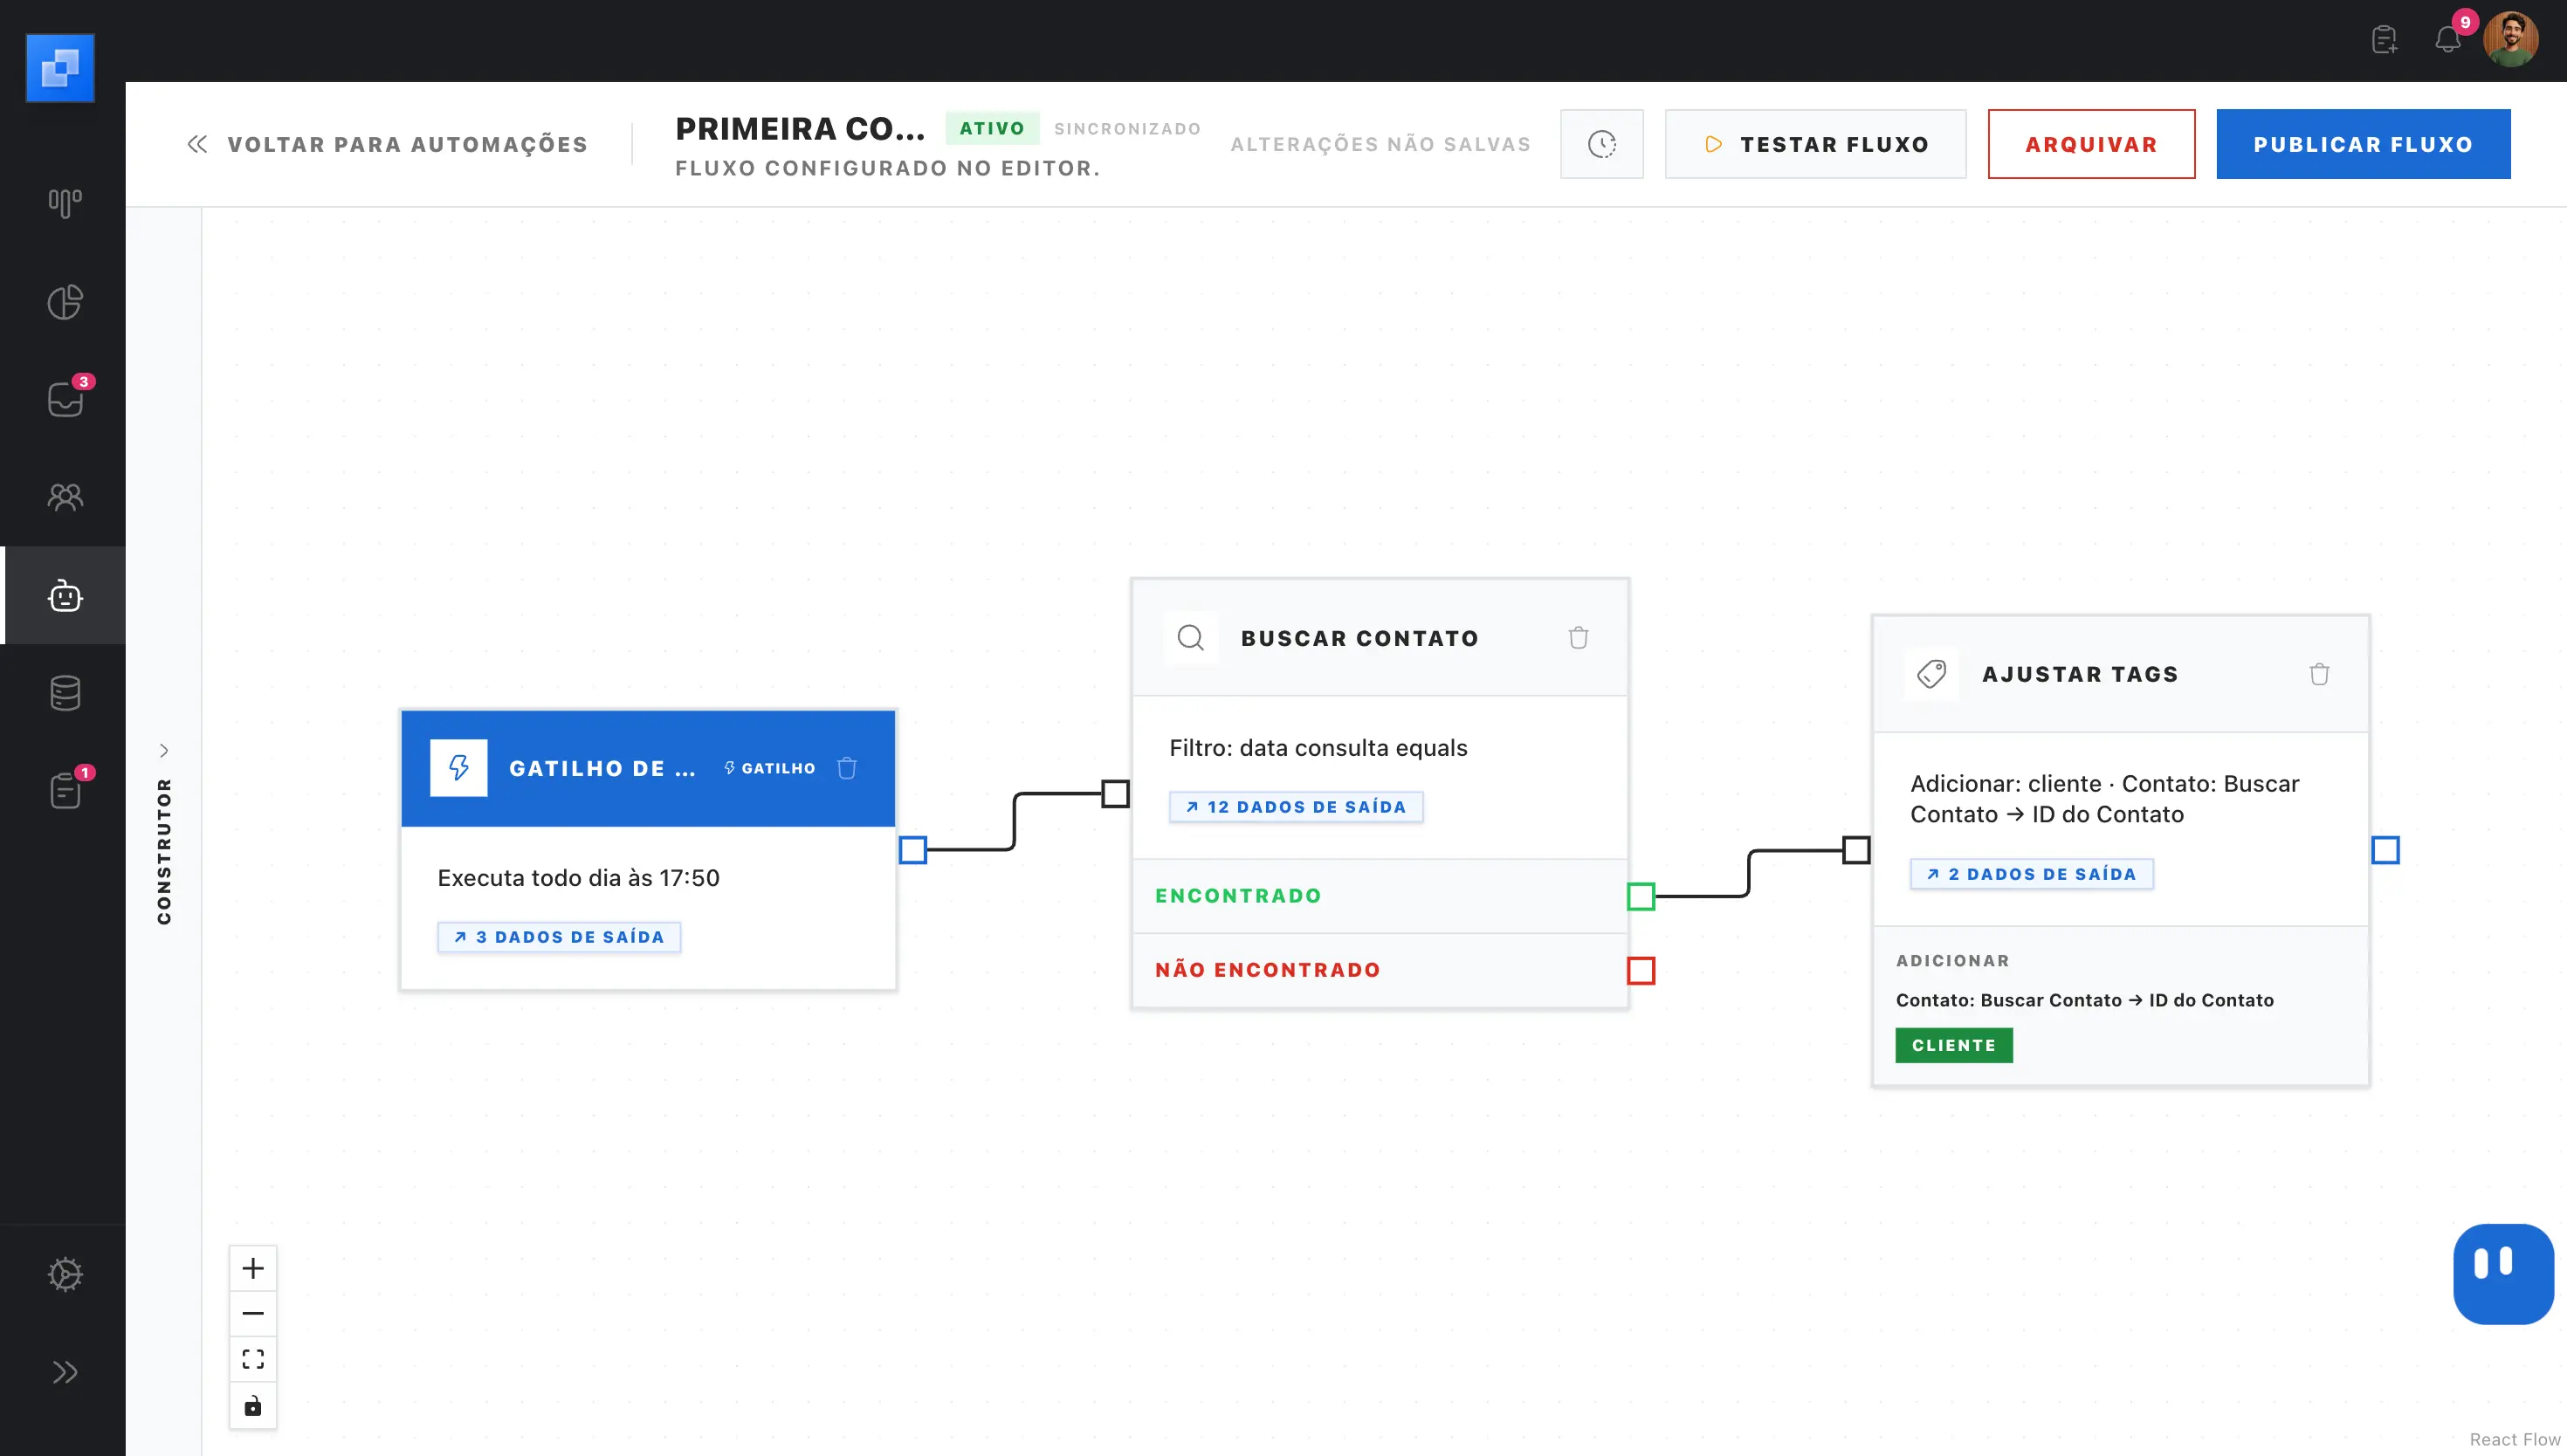Delete the Ajustar Tags node
Viewport: 2567px width, 1456px height.
pyautogui.click(x=2319, y=674)
